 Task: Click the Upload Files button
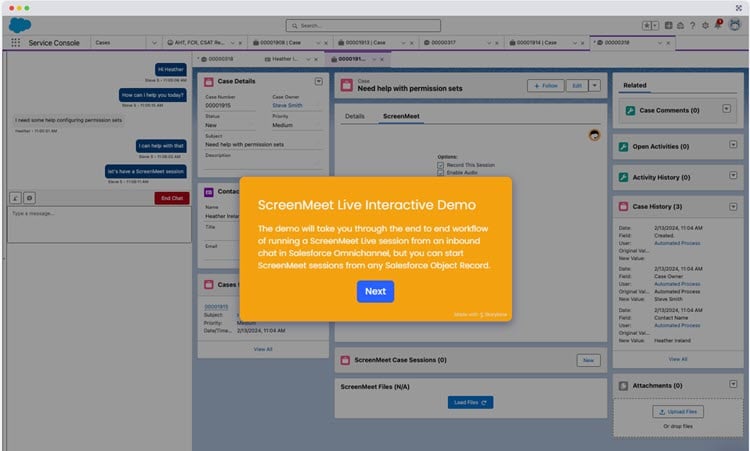(x=678, y=412)
